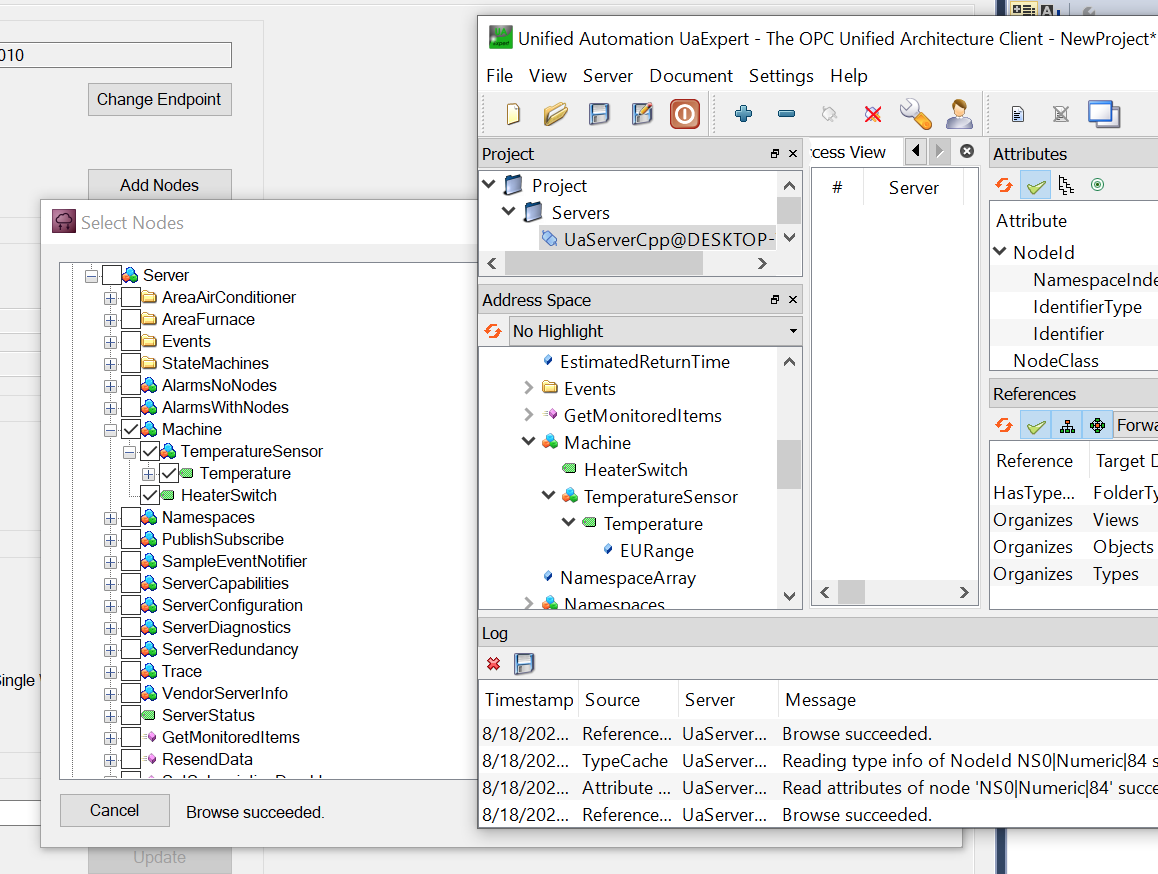This screenshot has width=1158, height=874.
Task: Clear the Log with red X icon
Action: (x=493, y=664)
